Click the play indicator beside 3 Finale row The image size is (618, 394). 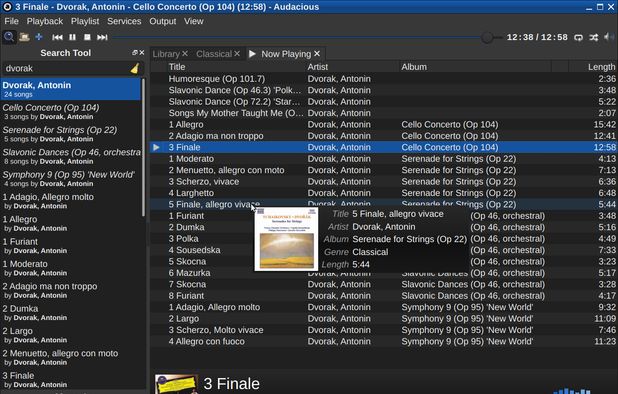pyautogui.click(x=156, y=147)
